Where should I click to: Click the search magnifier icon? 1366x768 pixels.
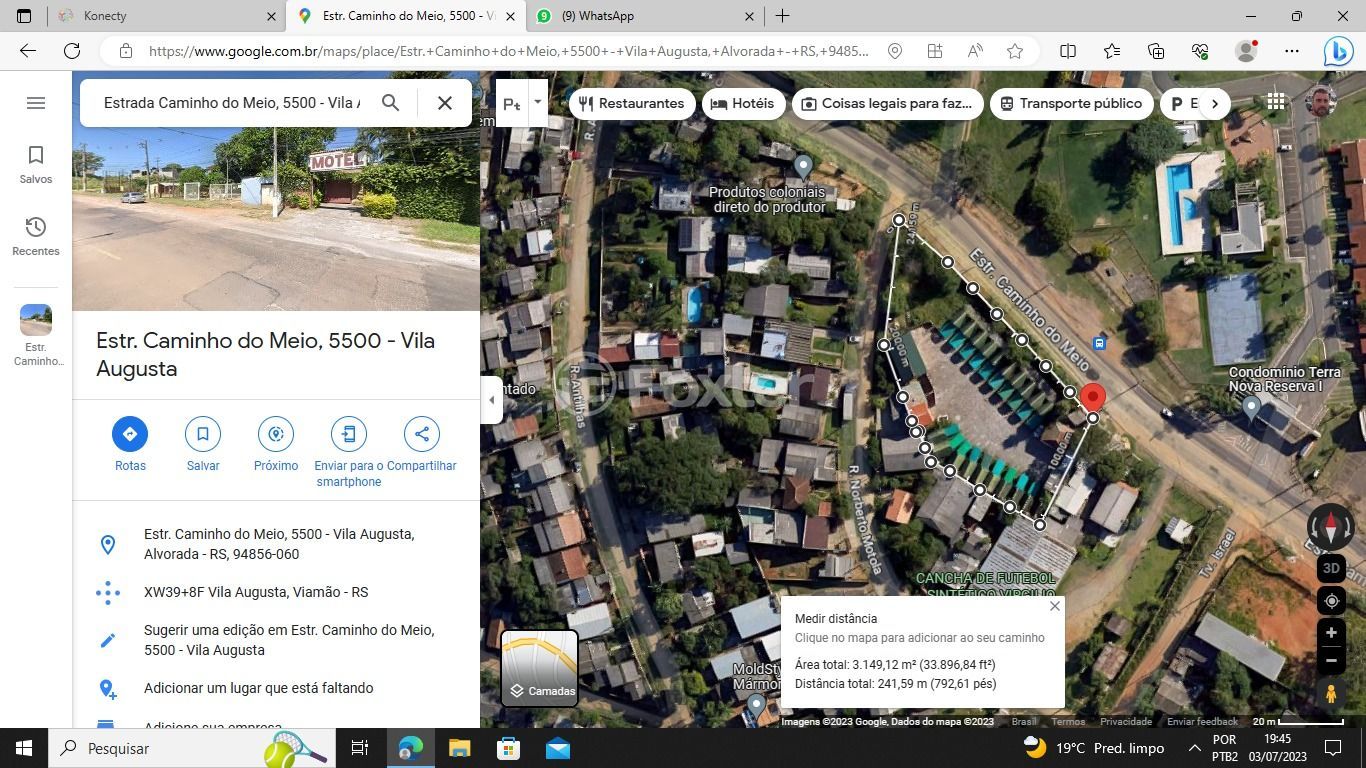(x=391, y=103)
